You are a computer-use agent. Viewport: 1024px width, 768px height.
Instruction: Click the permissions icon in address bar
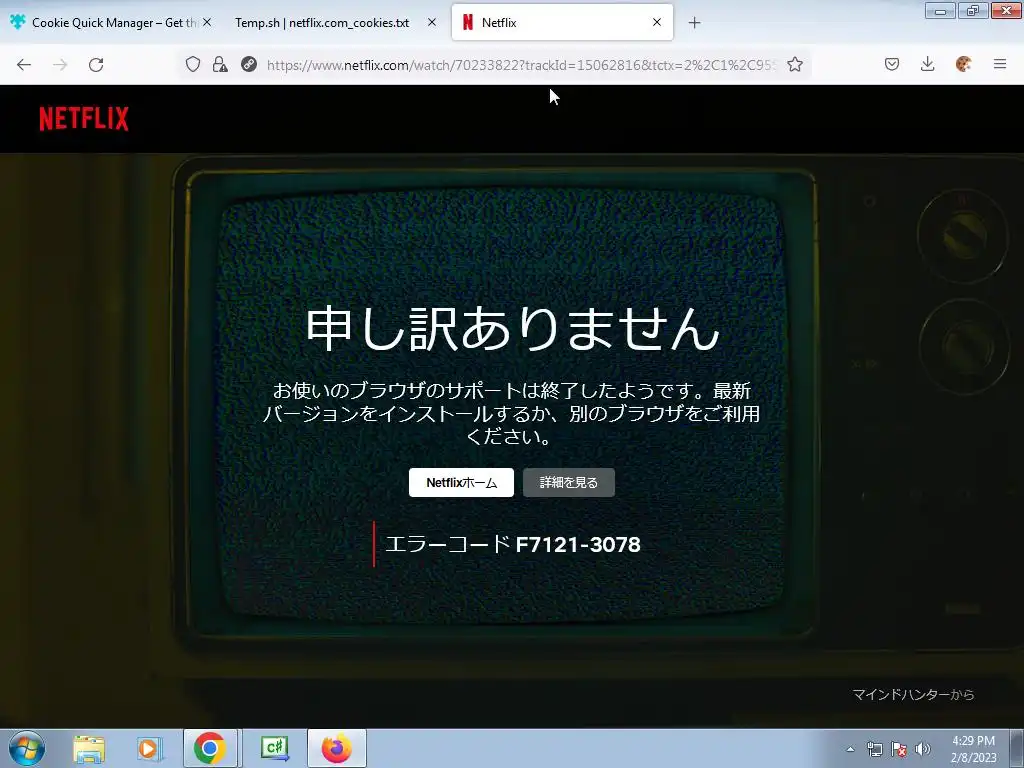coord(249,64)
